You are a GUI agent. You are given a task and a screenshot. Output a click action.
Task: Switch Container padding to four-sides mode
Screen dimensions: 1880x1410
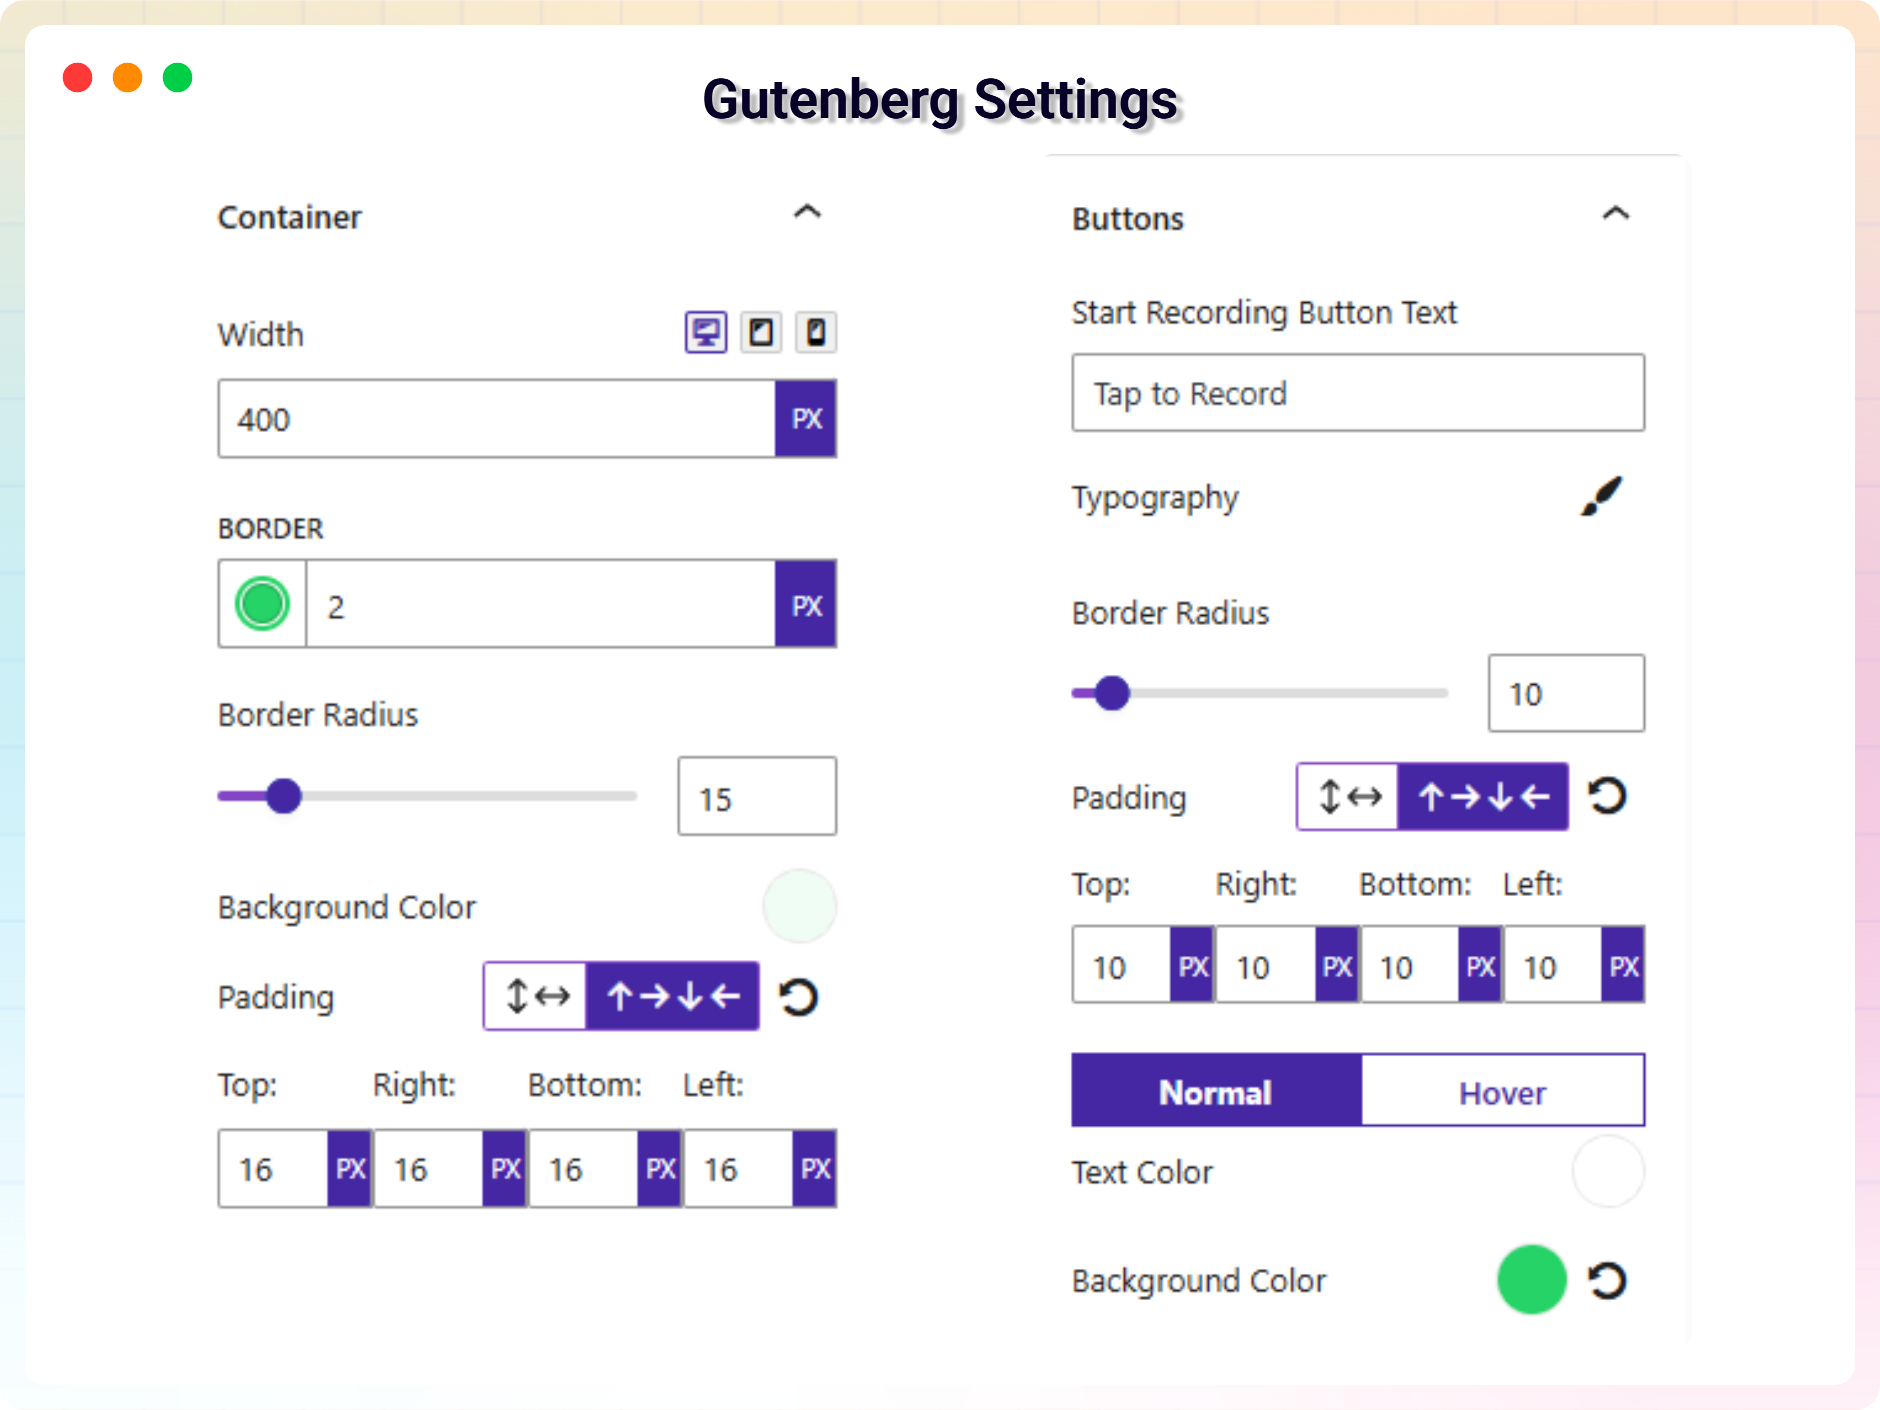tap(672, 996)
